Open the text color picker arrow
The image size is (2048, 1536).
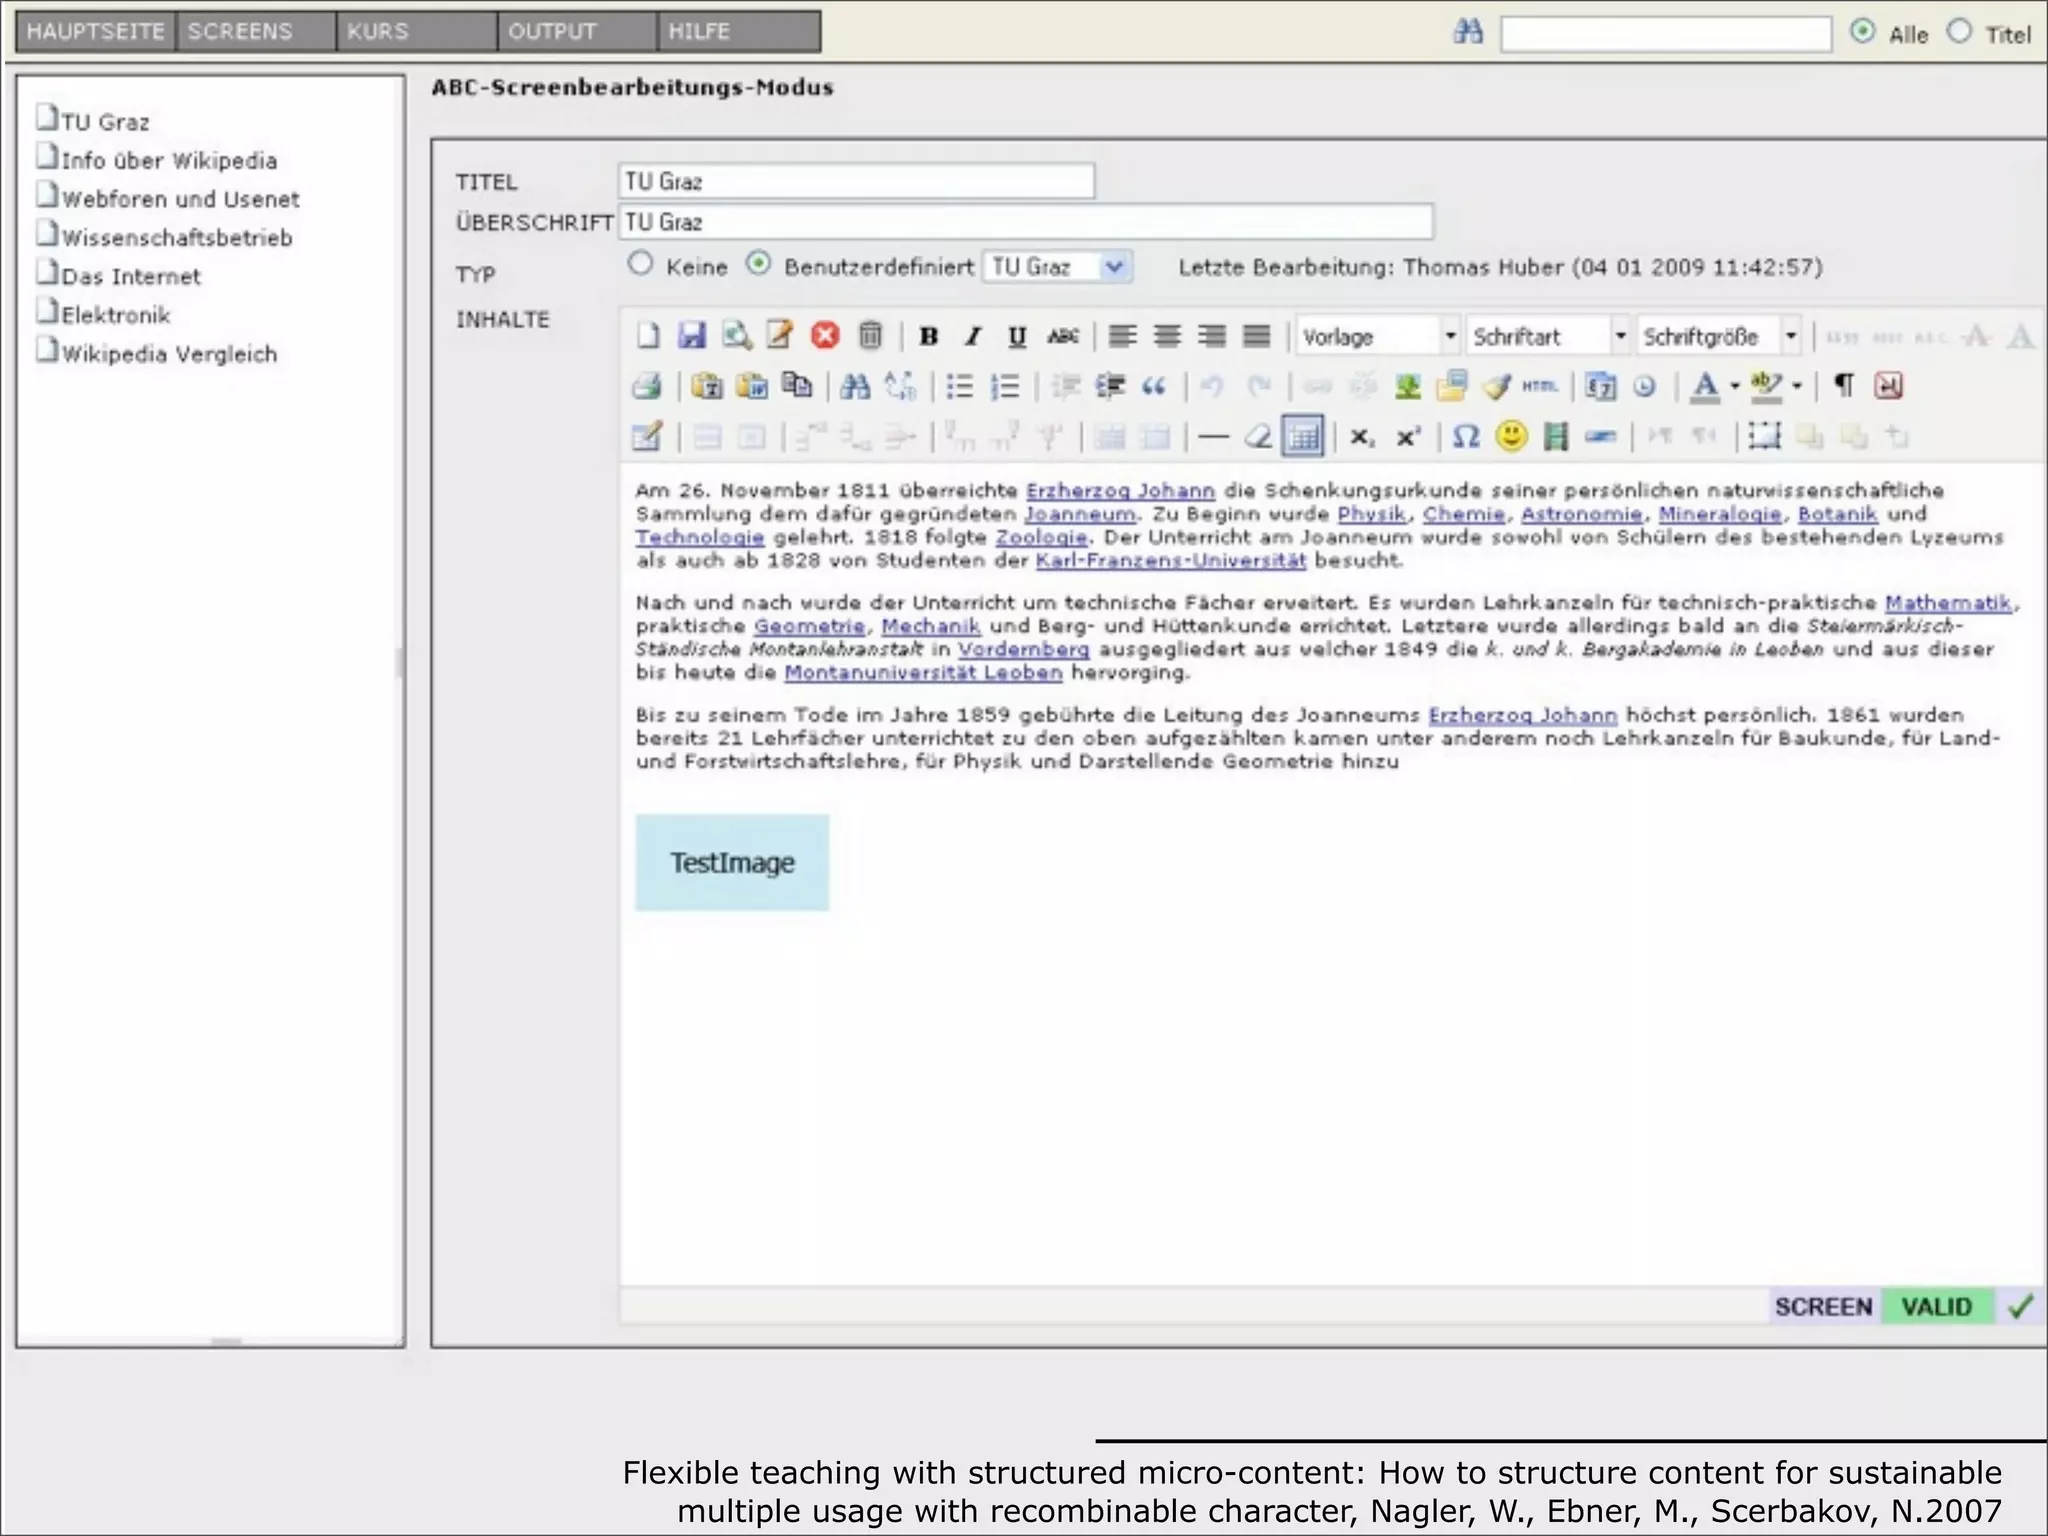pos(1734,386)
